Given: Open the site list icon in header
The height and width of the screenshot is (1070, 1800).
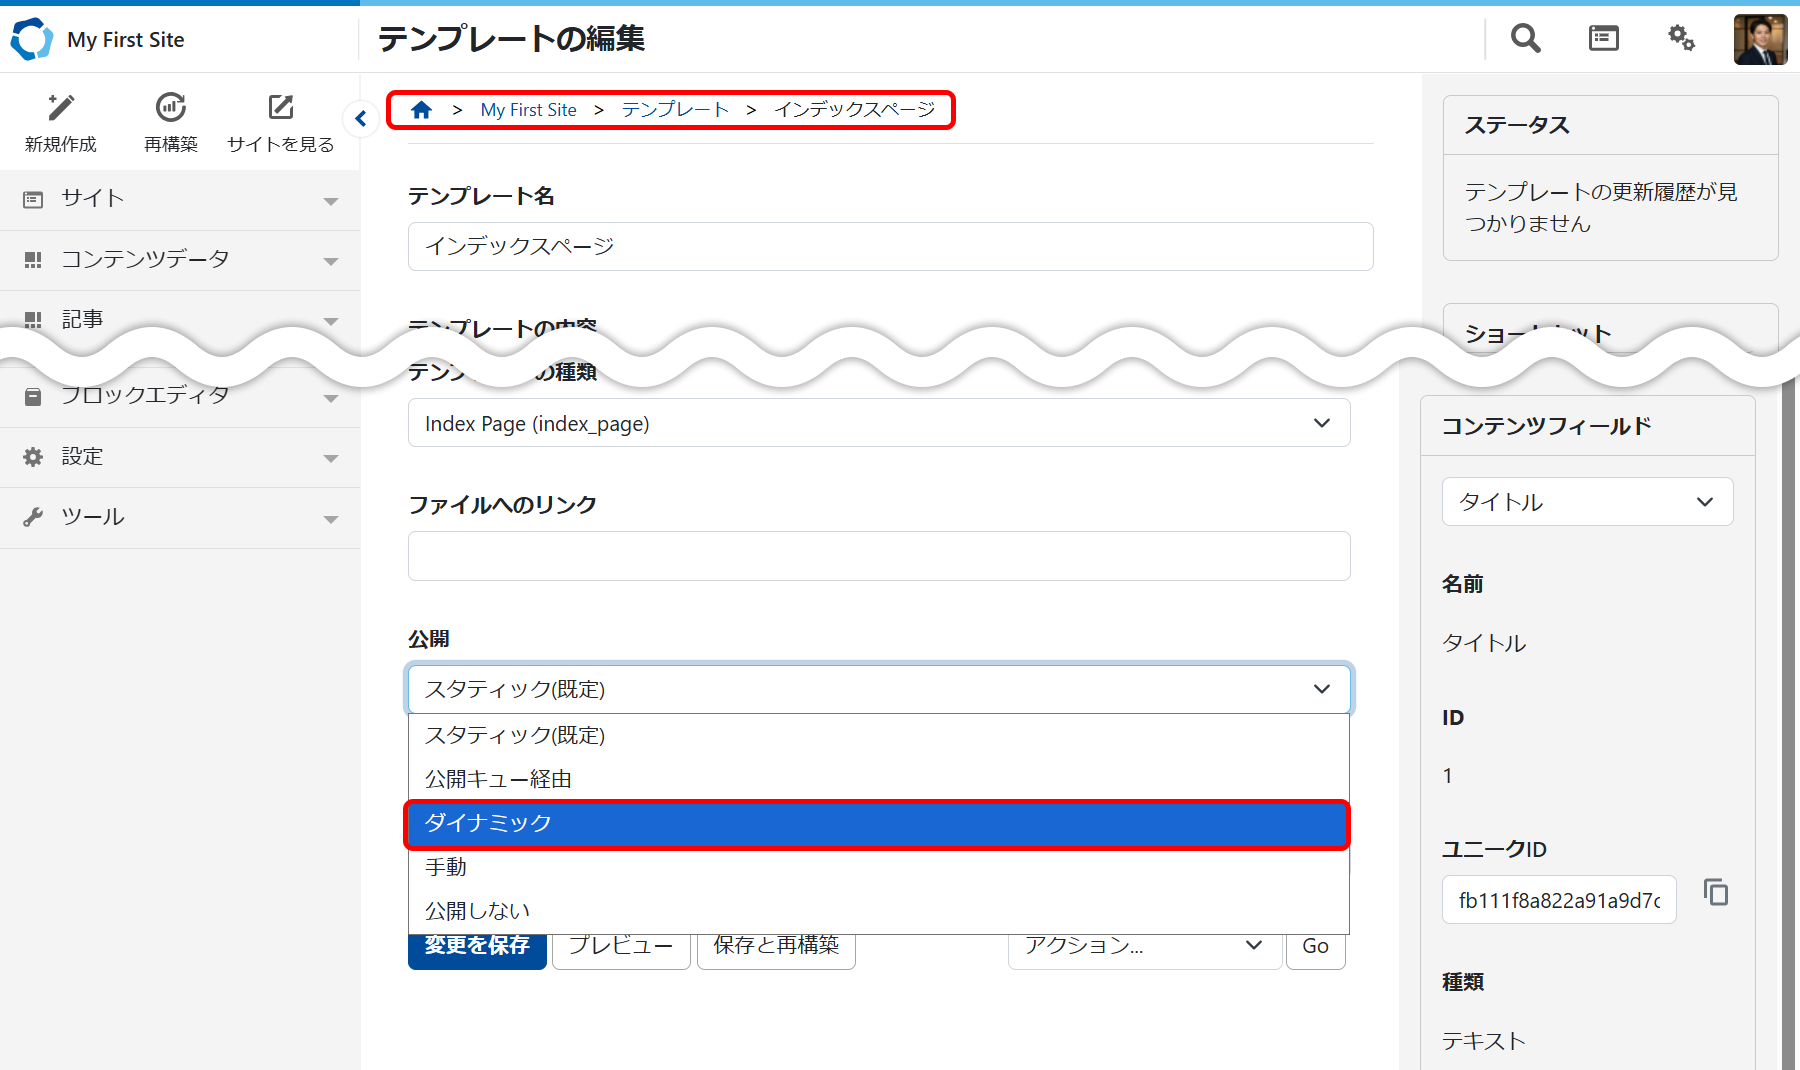Looking at the screenshot, I should click(1603, 39).
